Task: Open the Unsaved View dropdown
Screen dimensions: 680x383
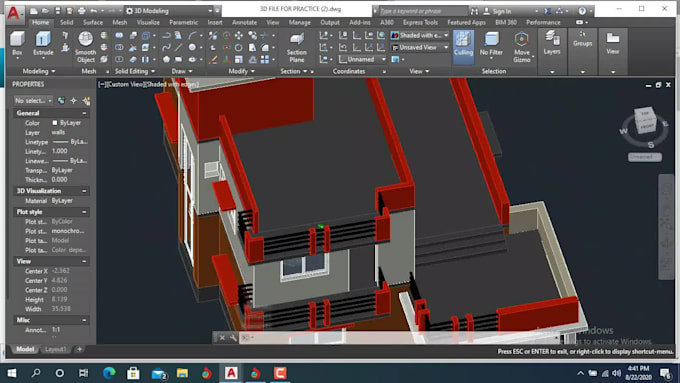Action: [420, 47]
